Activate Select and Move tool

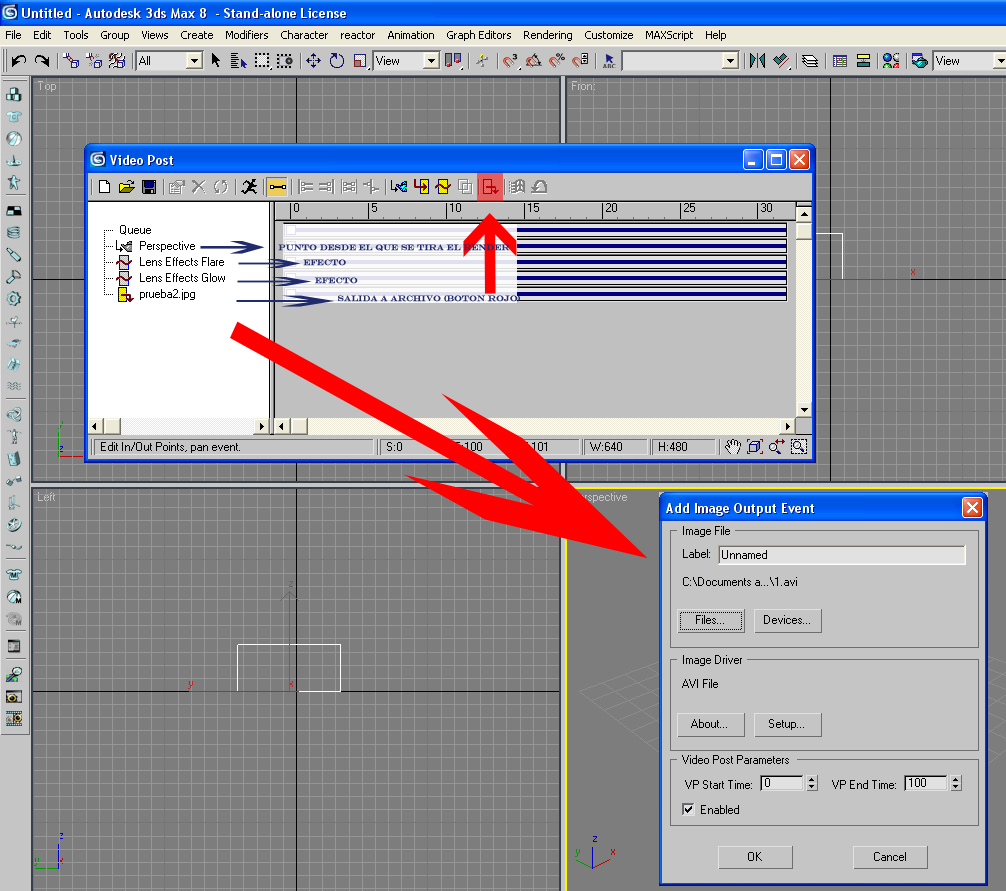point(313,61)
